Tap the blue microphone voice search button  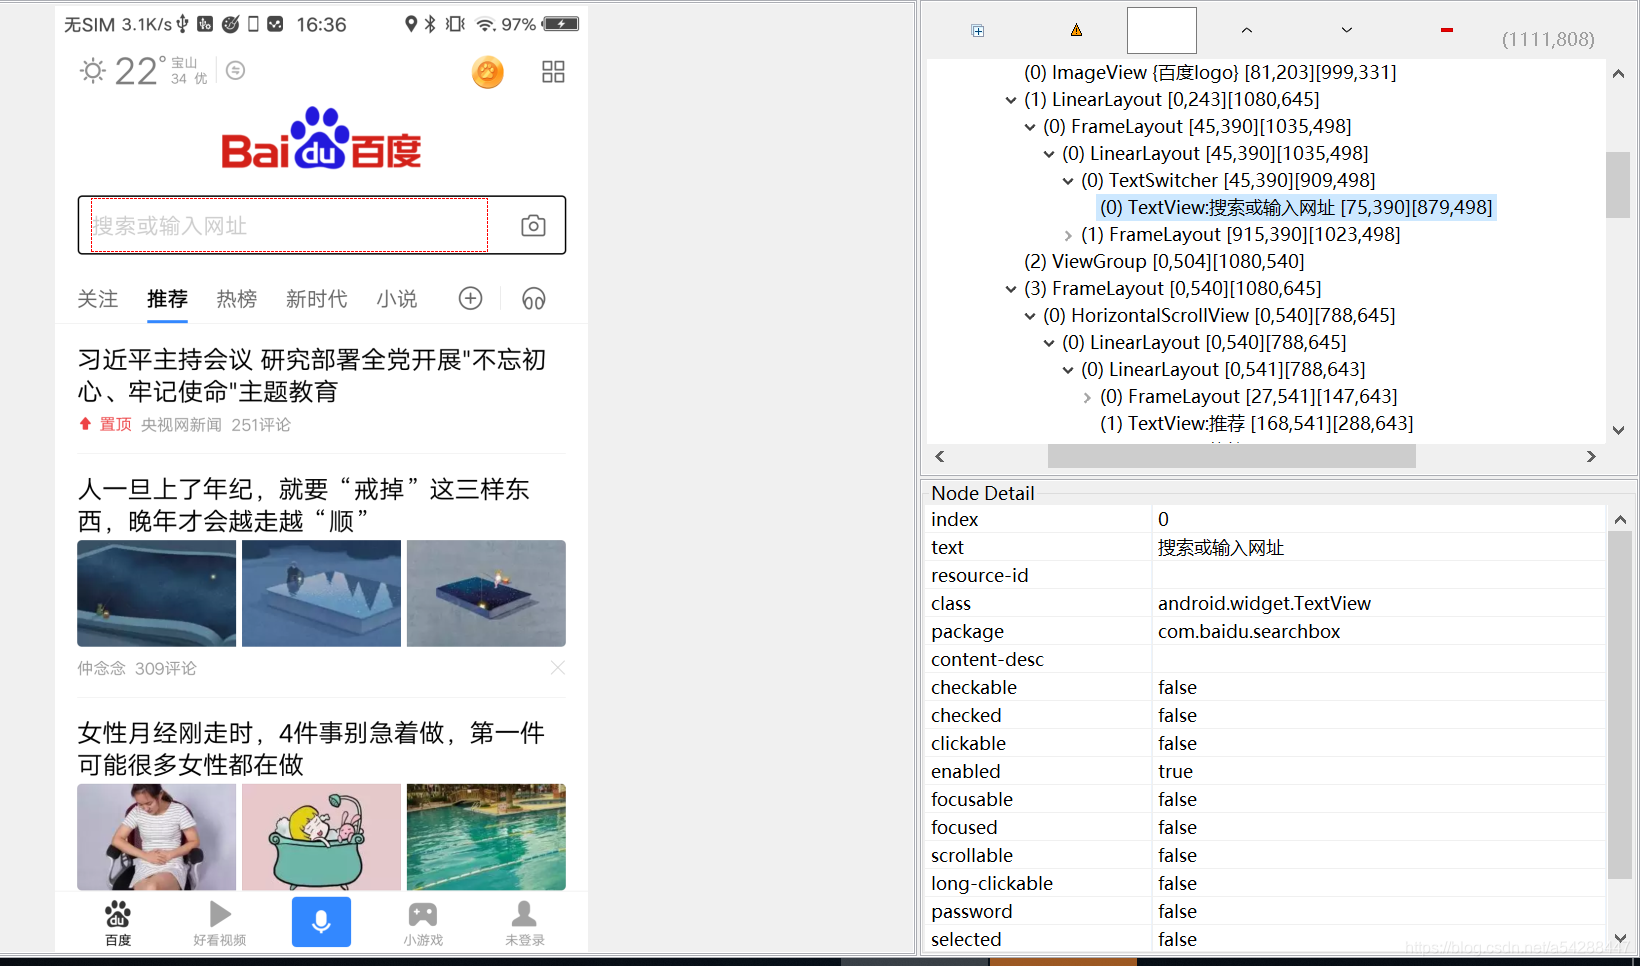pos(321,921)
